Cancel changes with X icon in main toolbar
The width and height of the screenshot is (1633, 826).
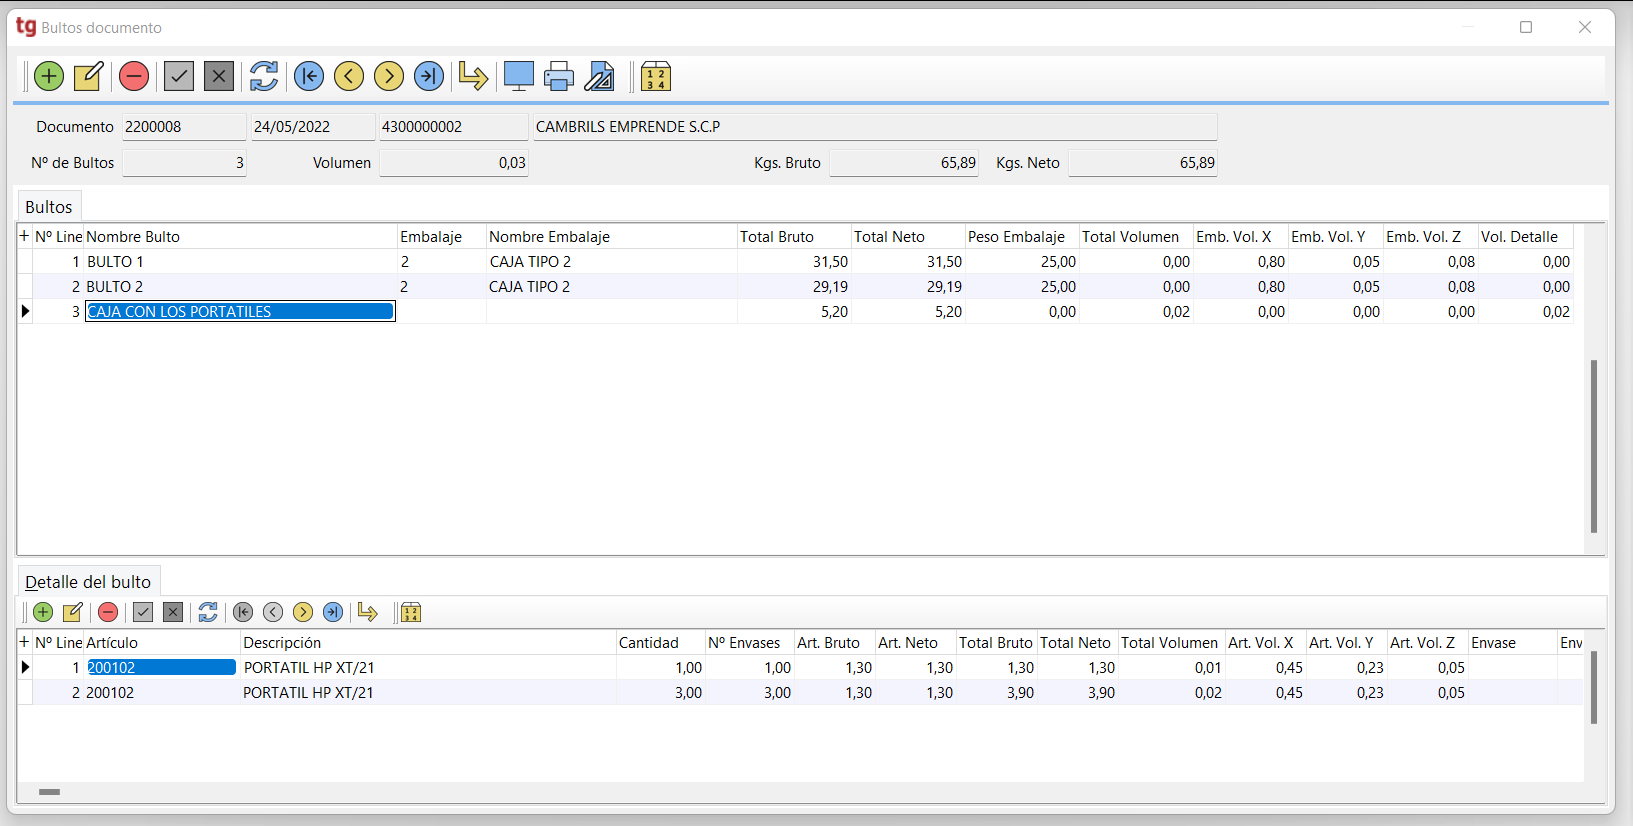click(219, 76)
